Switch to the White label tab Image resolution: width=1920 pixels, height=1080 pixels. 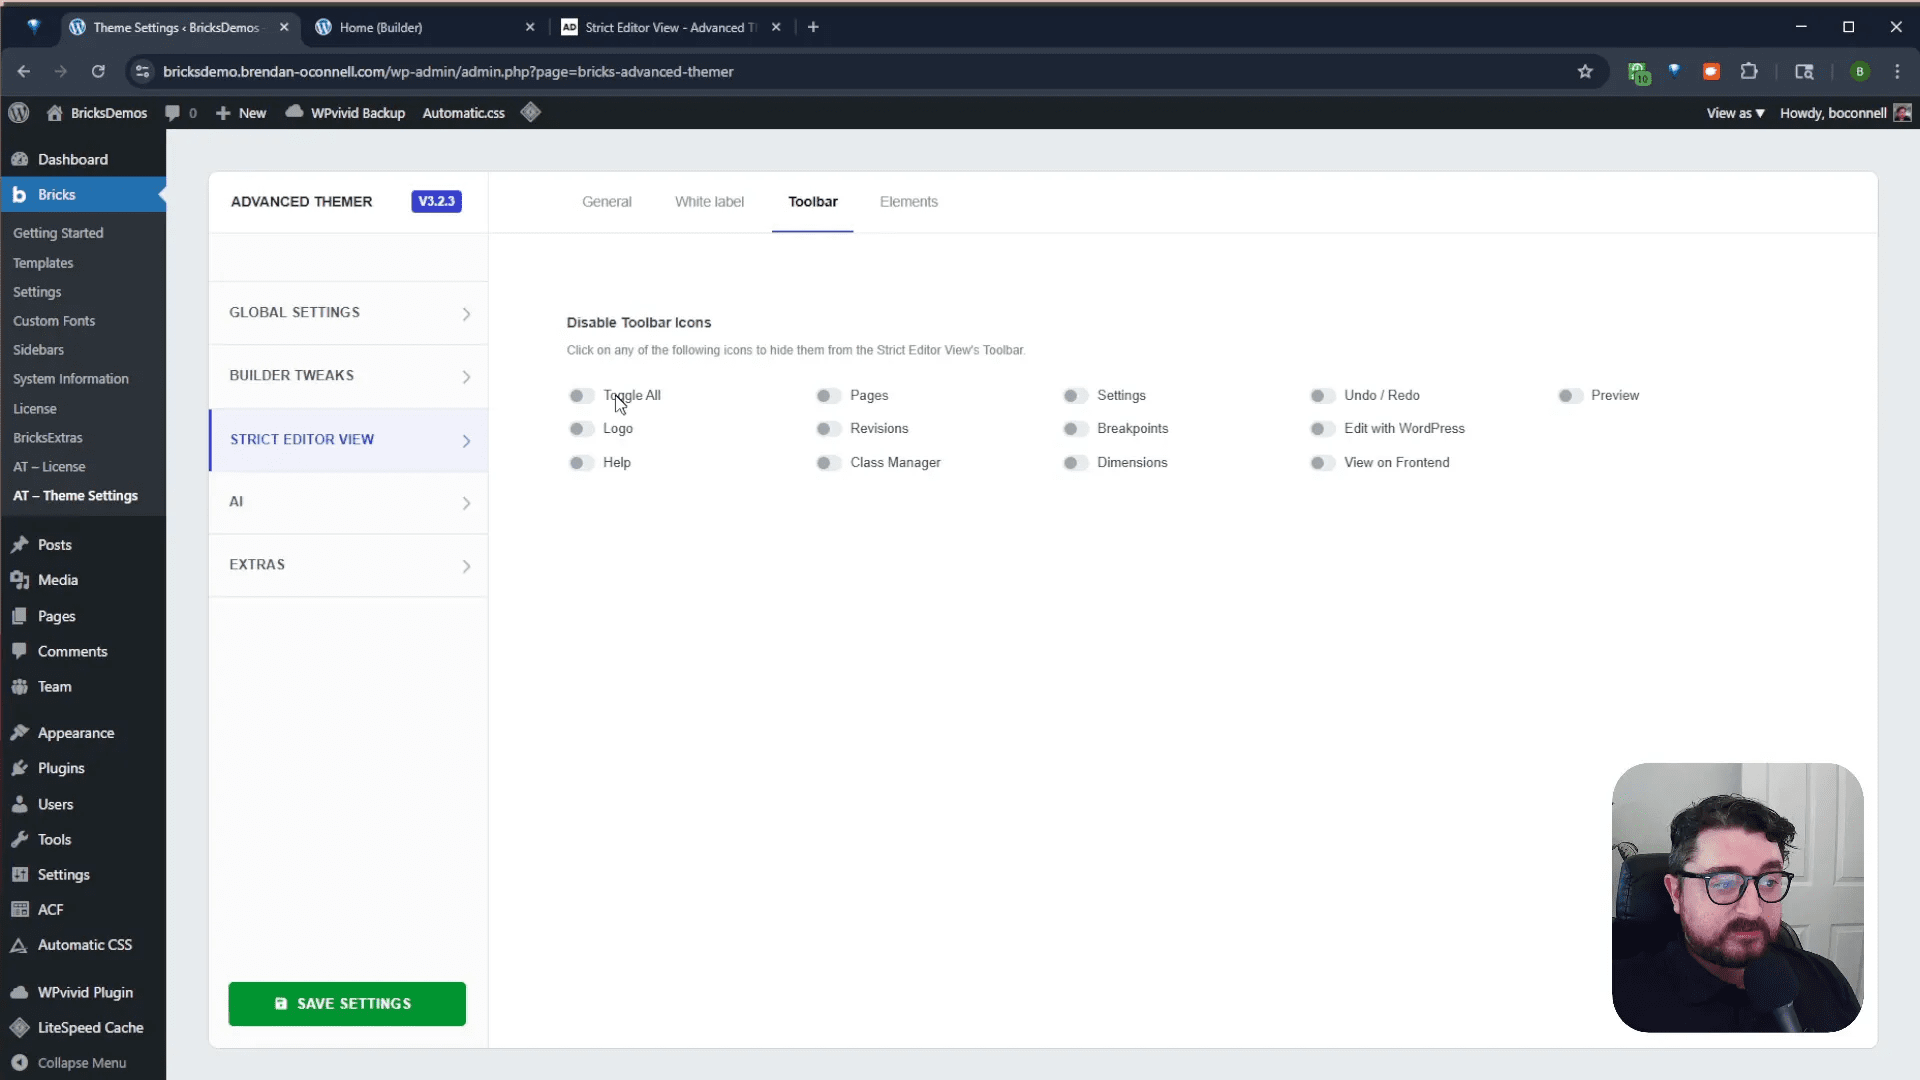[x=710, y=201]
